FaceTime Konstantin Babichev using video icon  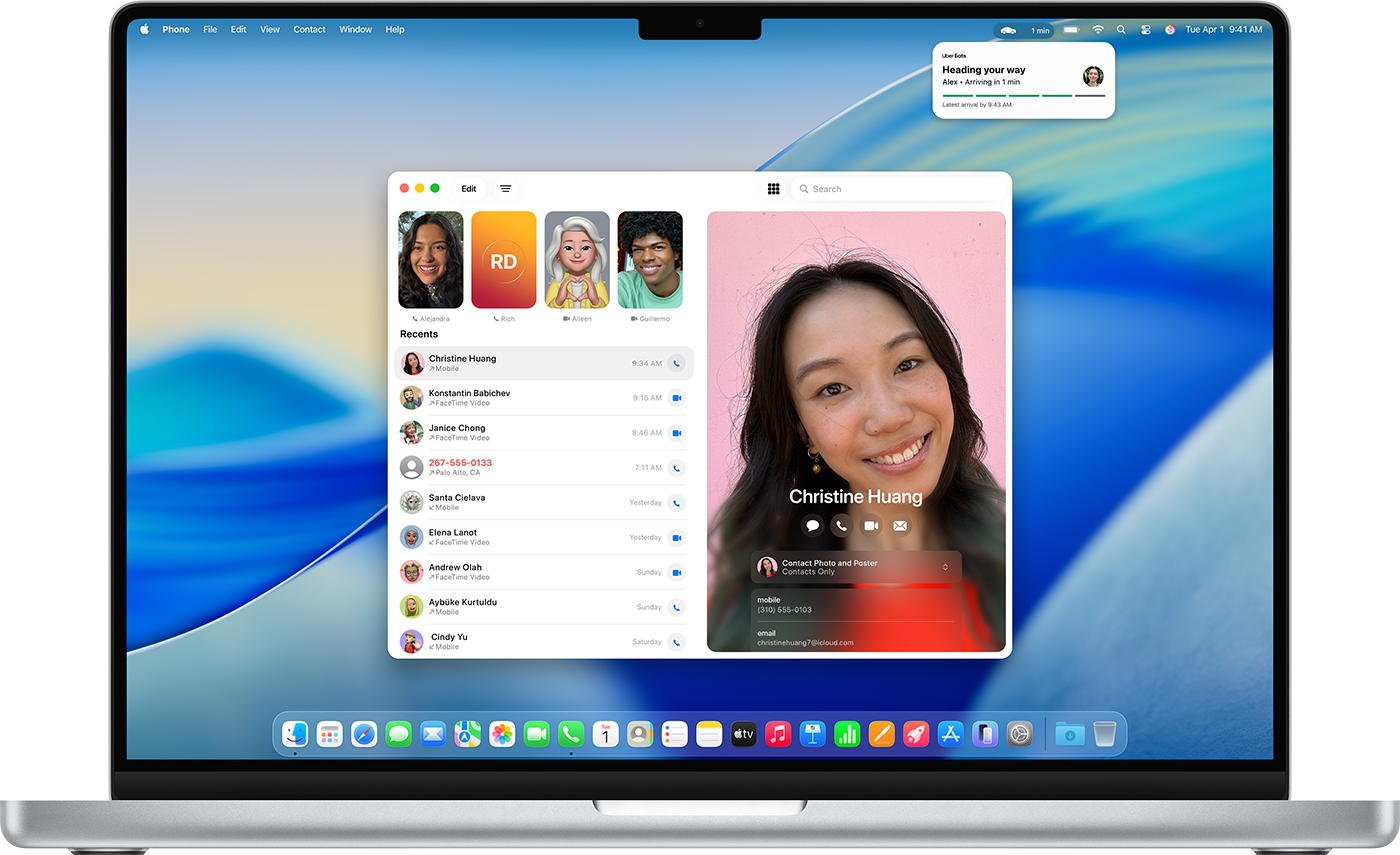676,398
